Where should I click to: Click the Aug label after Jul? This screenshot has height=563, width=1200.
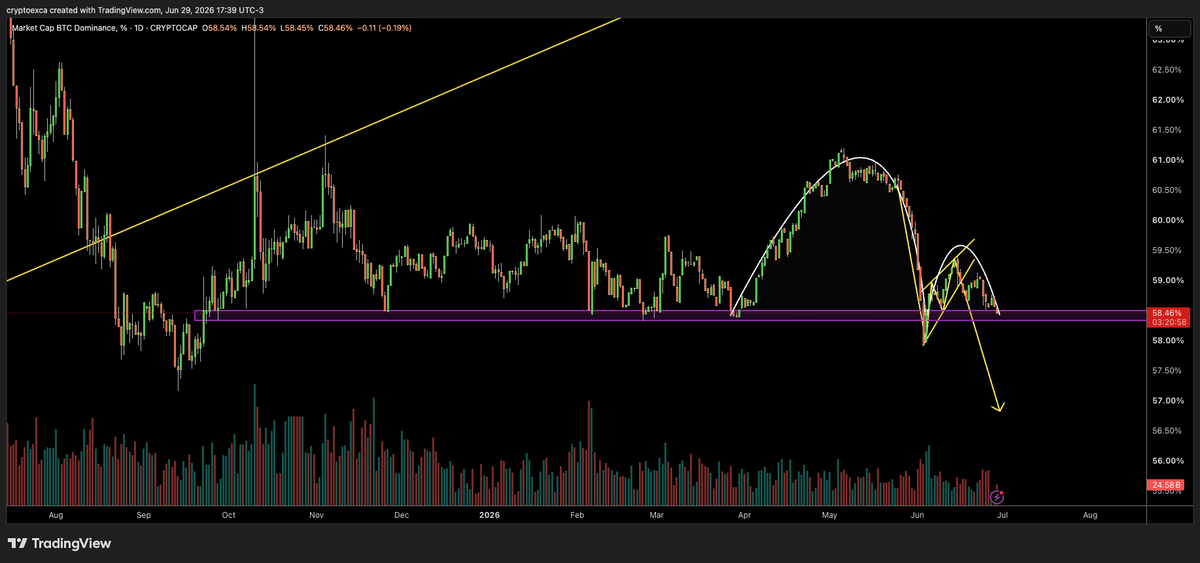[x=1090, y=515]
